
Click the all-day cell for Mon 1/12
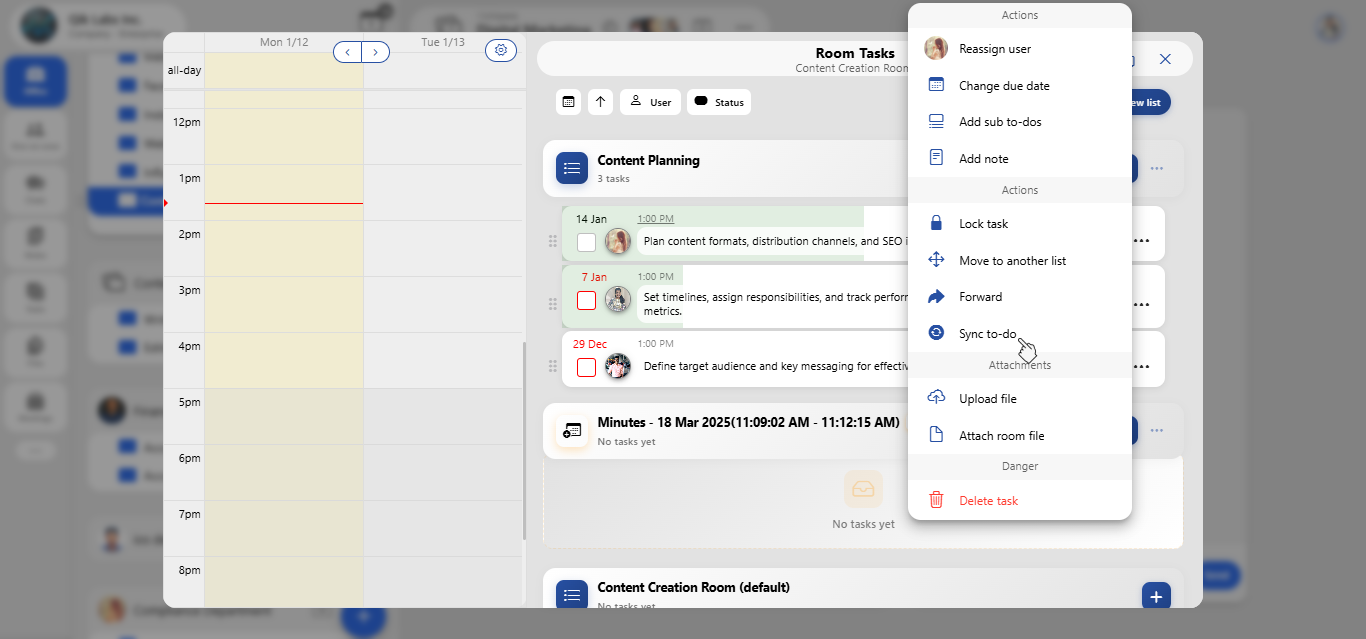tap(284, 70)
